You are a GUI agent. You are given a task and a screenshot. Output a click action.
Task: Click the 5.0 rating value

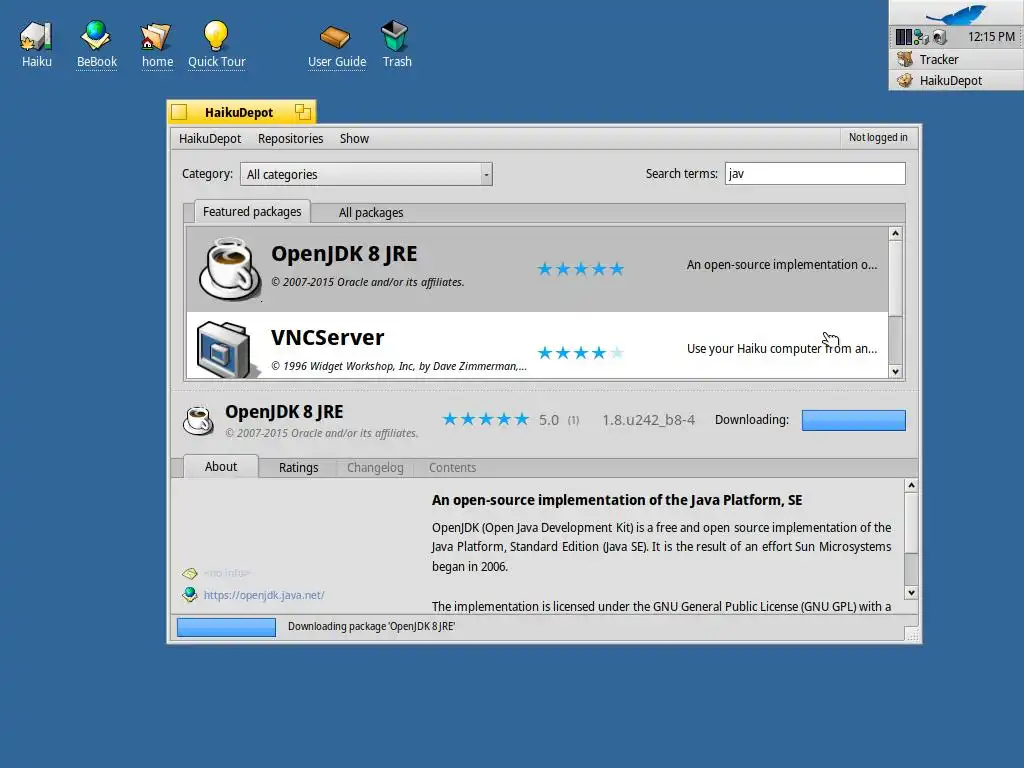point(549,420)
